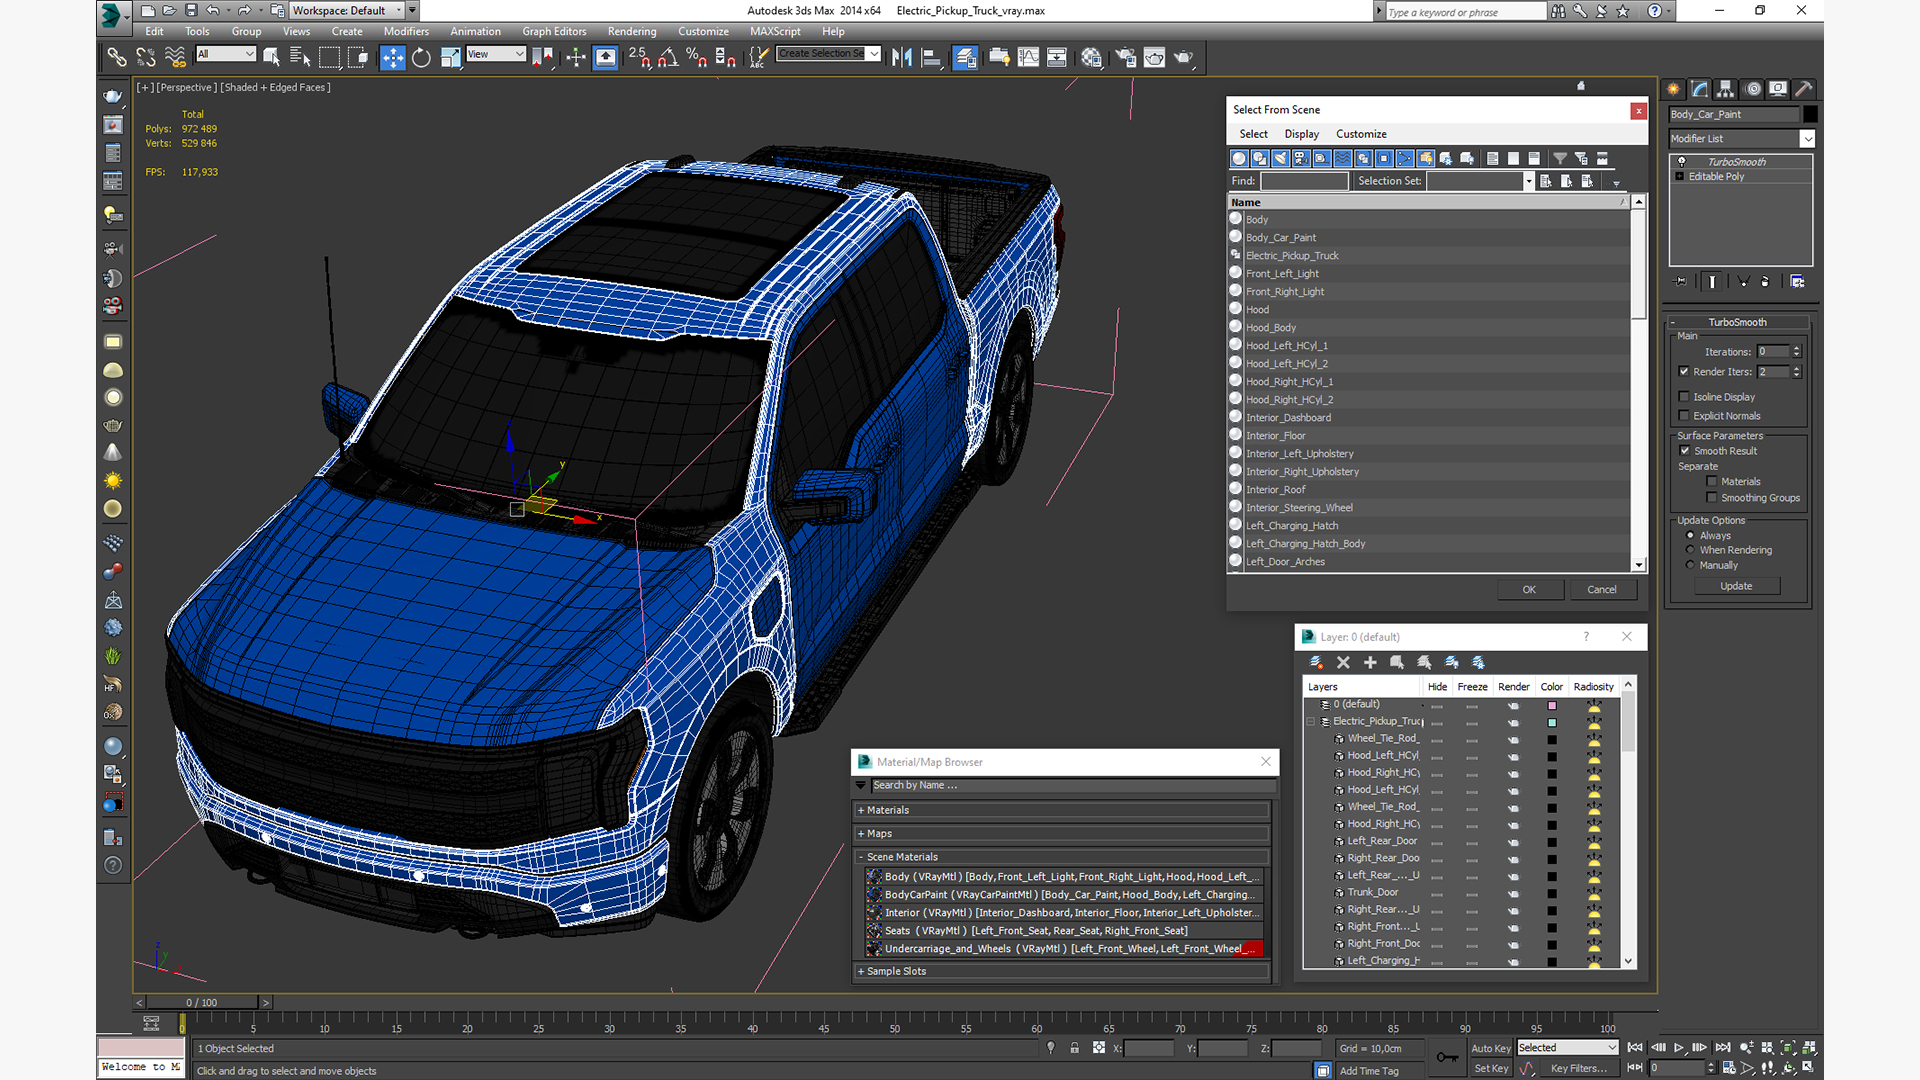Open the Material Editor icon
This screenshot has width=1920, height=1080.
pos(1091,57)
